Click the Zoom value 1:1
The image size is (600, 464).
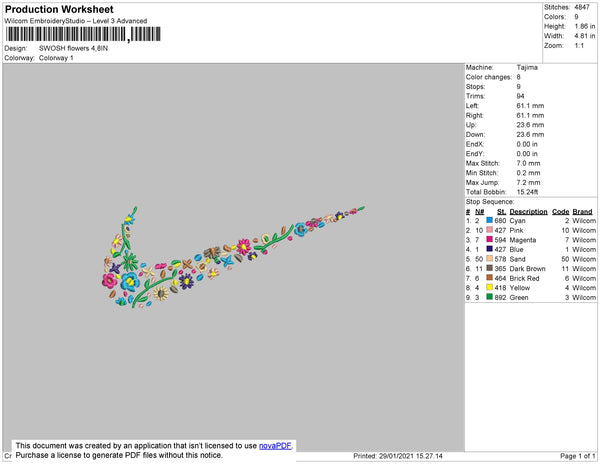[x=579, y=45]
